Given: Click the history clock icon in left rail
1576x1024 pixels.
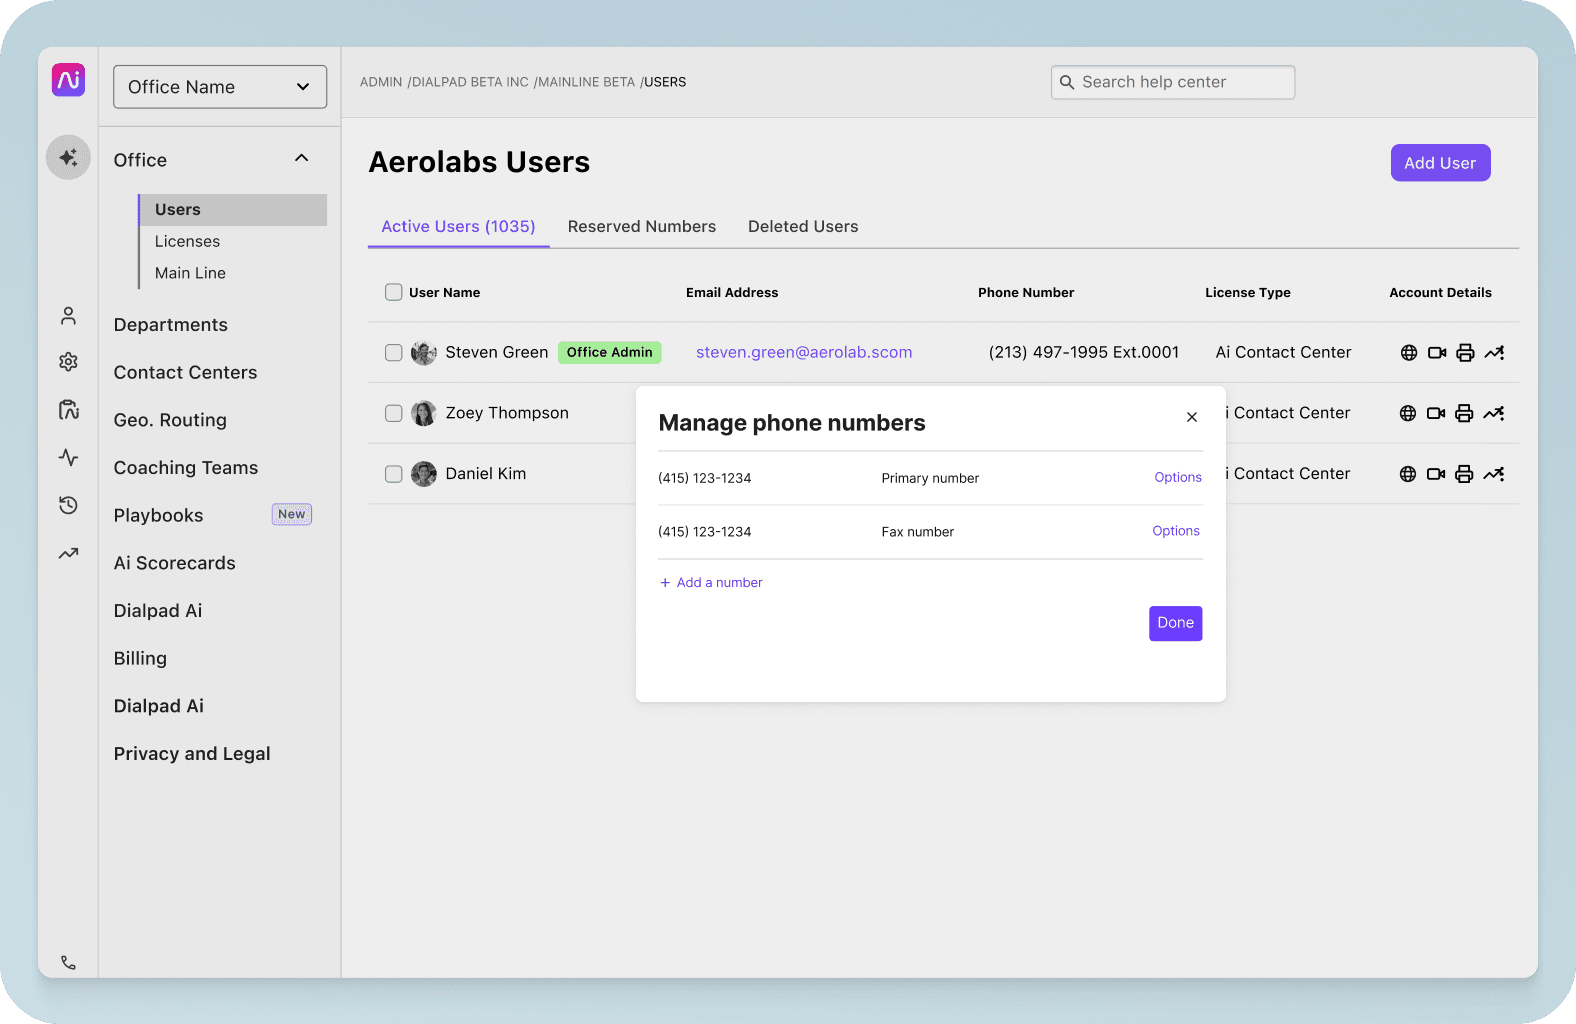Looking at the screenshot, I should [x=68, y=505].
